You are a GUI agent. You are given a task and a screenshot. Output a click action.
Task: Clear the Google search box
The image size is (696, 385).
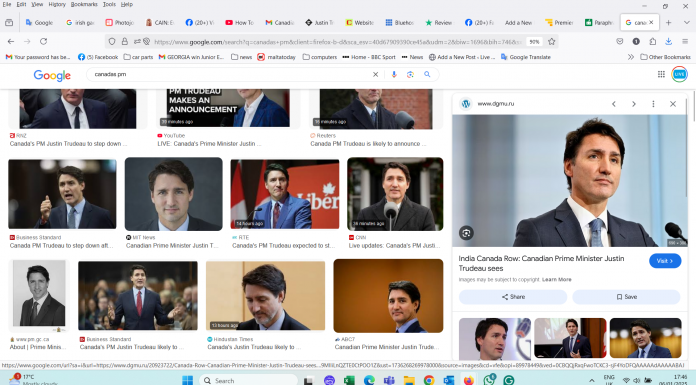(x=375, y=74)
